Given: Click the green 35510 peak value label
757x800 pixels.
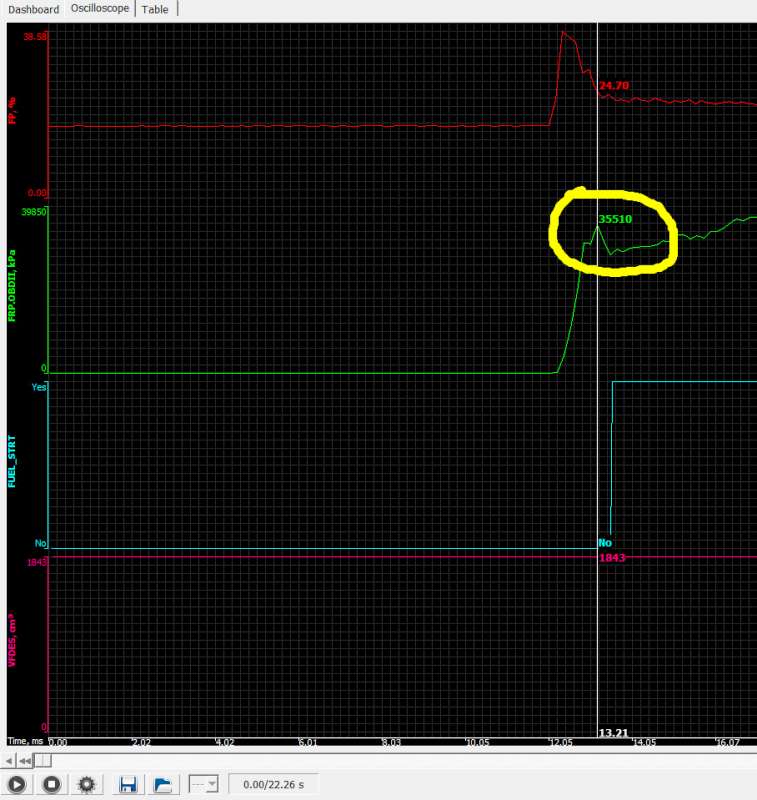Looking at the screenshot, I should point(614,219).
